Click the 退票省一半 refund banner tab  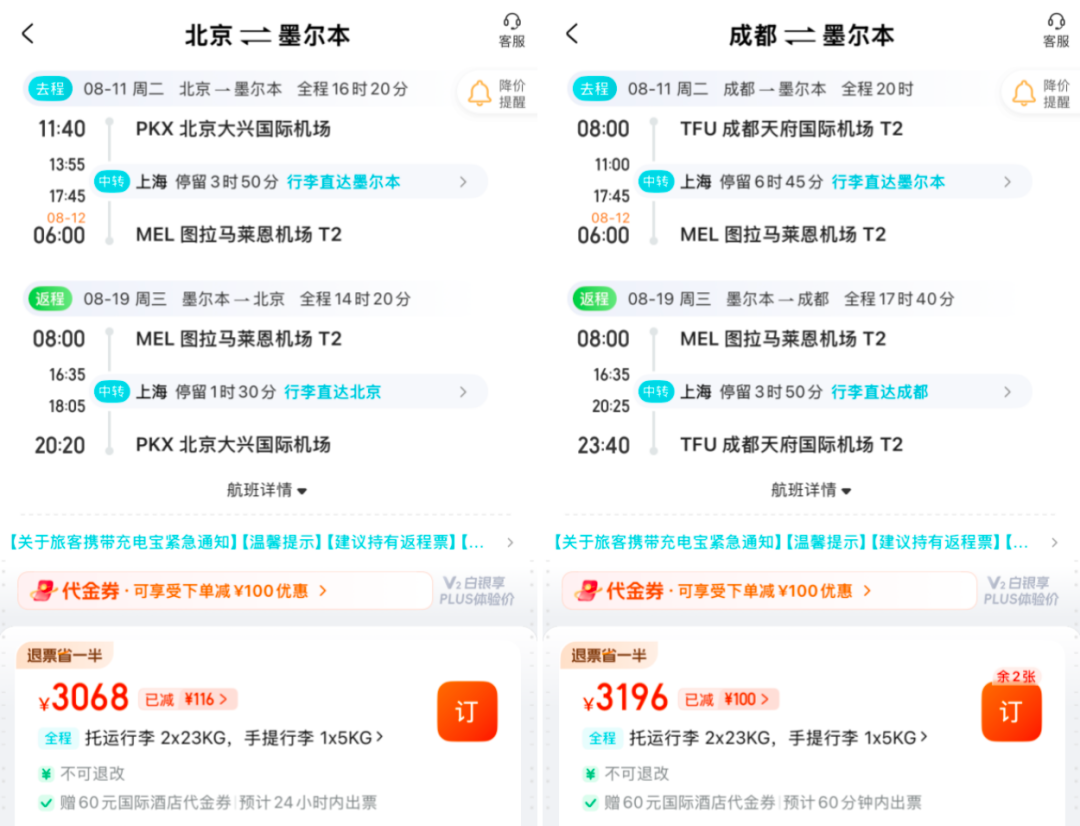point(64,655)
